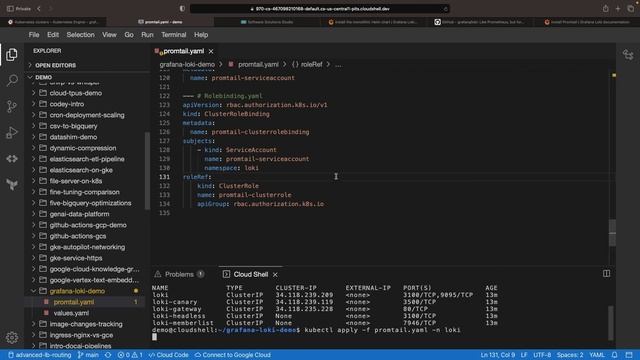Click Connect to Google Cloud
640x360 pixels.
232,355
